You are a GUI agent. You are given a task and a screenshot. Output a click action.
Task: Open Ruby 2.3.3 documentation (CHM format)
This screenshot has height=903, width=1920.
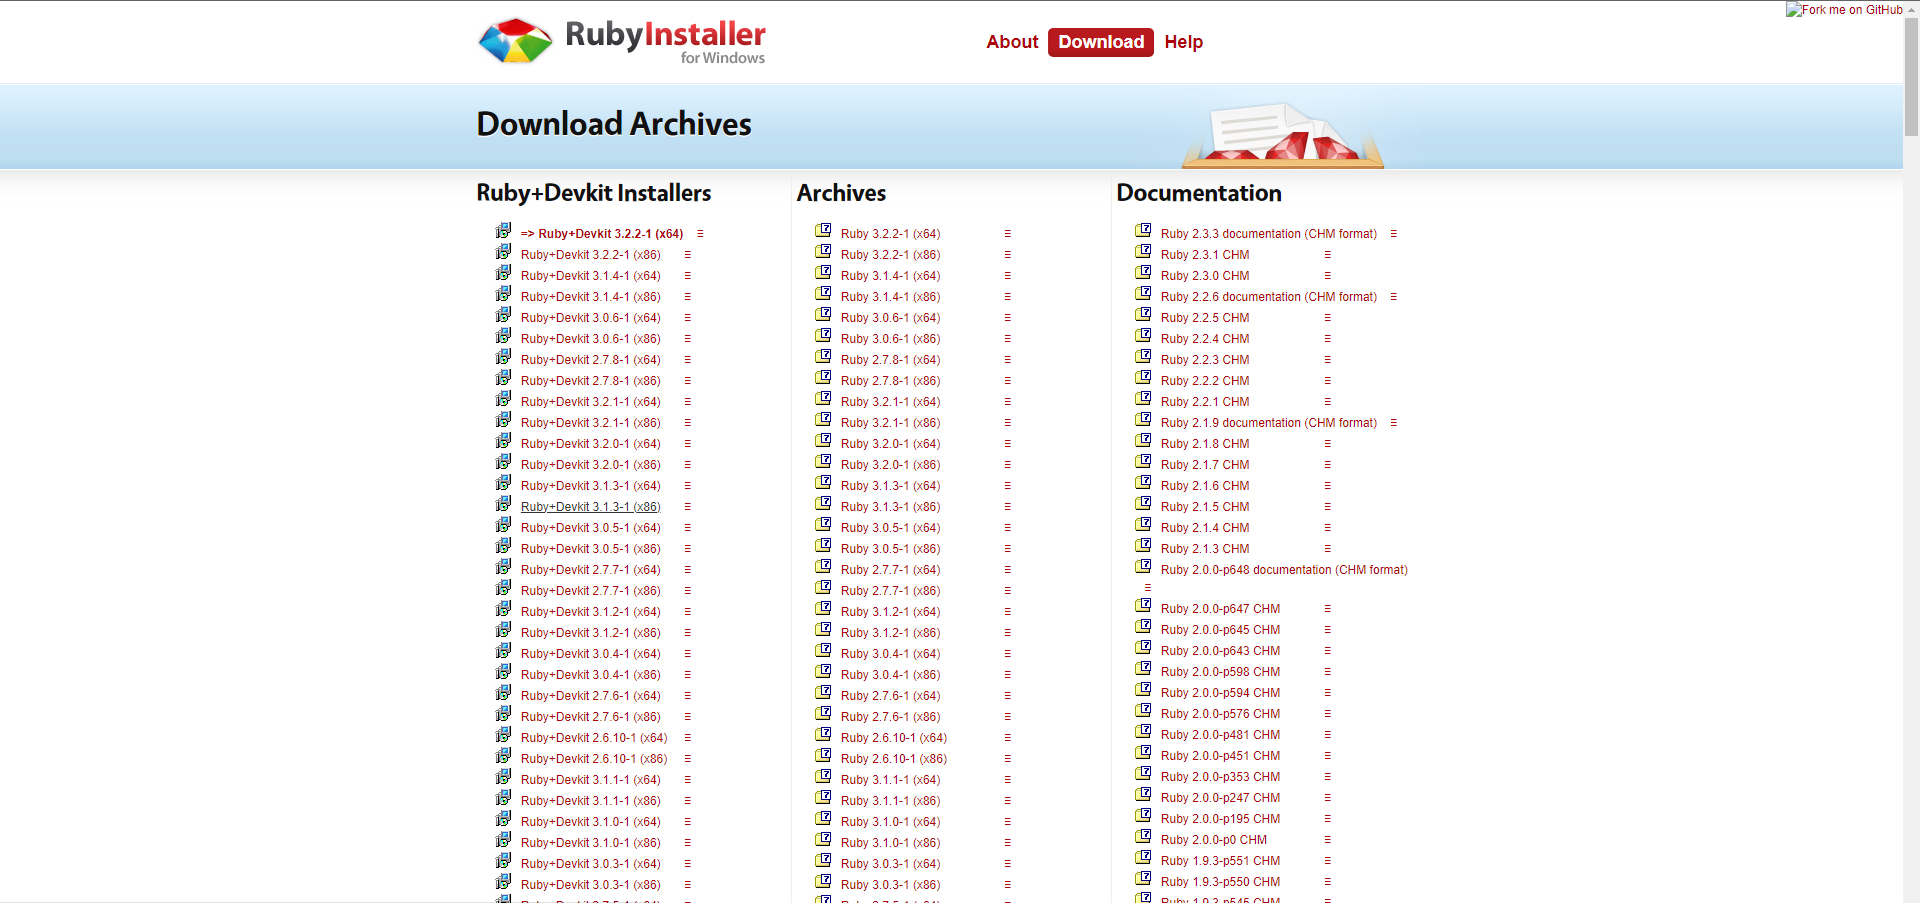tap(1268, 234)
